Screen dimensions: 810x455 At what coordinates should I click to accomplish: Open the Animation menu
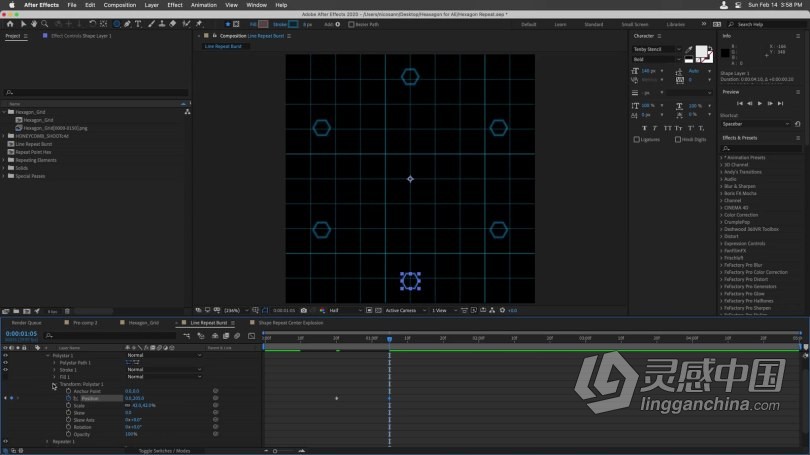(x=204, y=5)
